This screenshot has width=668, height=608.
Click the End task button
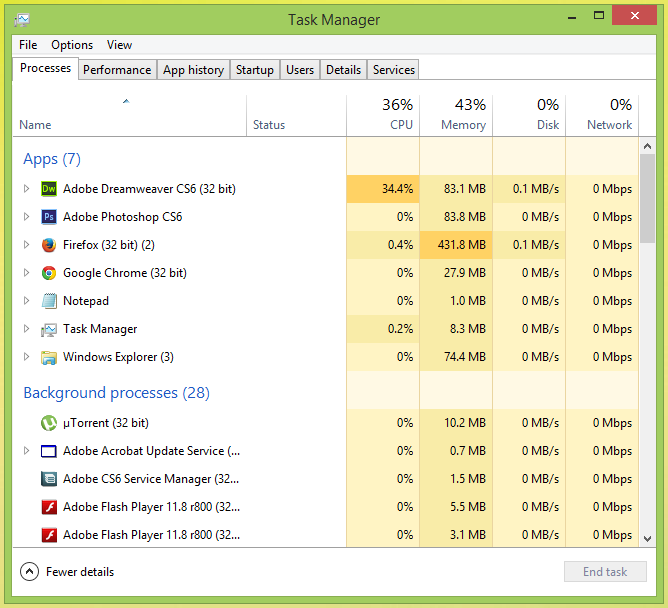point(605,572)
